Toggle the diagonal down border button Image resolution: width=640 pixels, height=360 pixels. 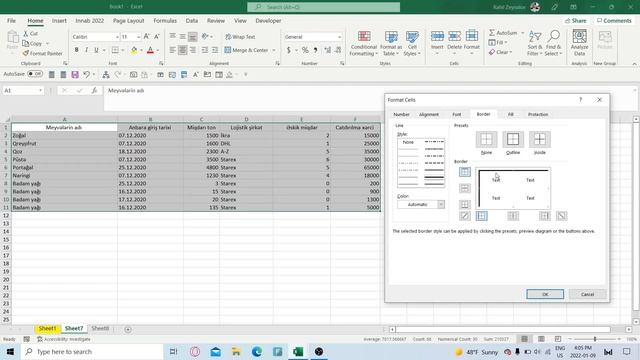562,216
